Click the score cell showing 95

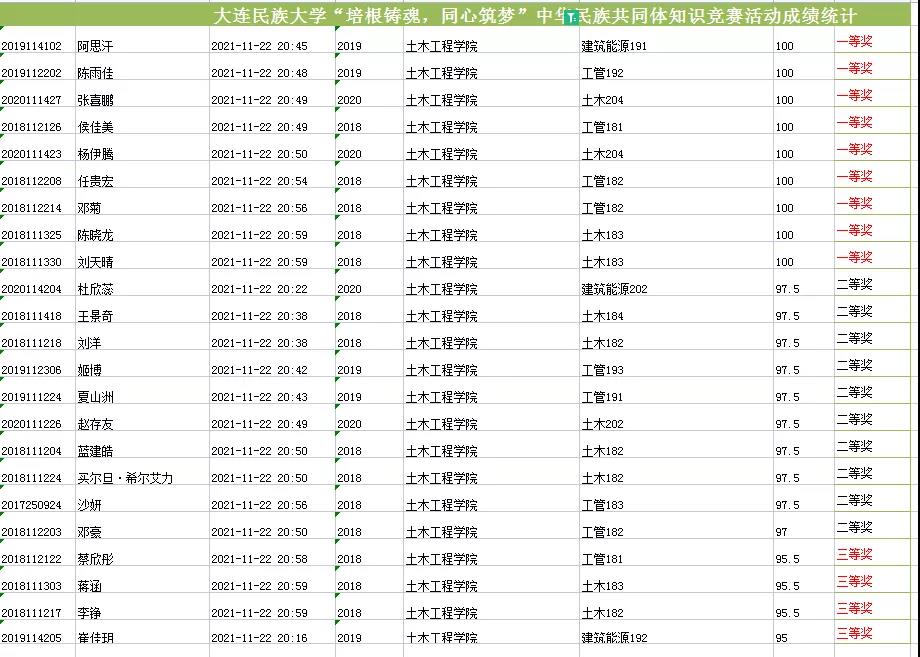pos(782,638)
